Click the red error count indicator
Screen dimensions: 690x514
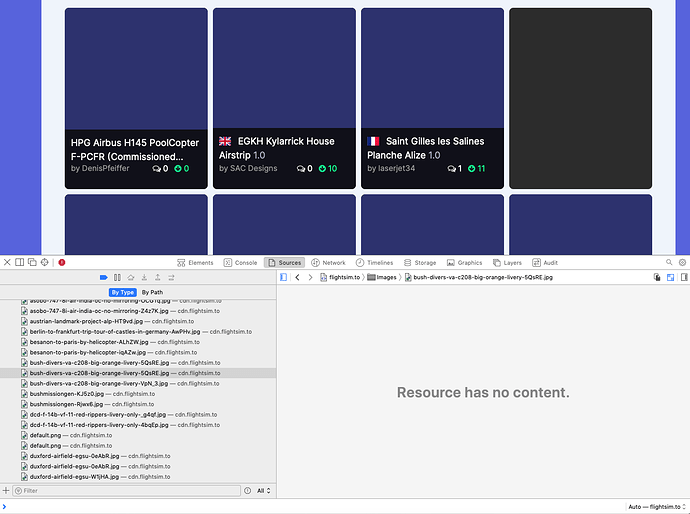[62, 262]
